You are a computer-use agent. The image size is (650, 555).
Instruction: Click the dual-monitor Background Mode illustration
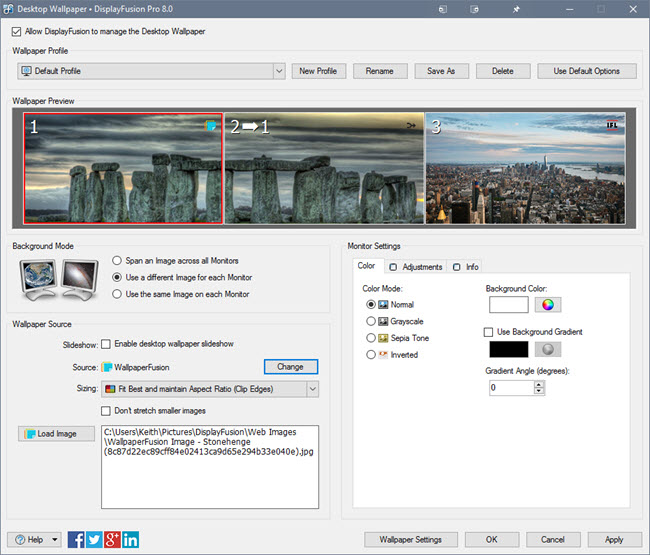(x=59, y=279)
